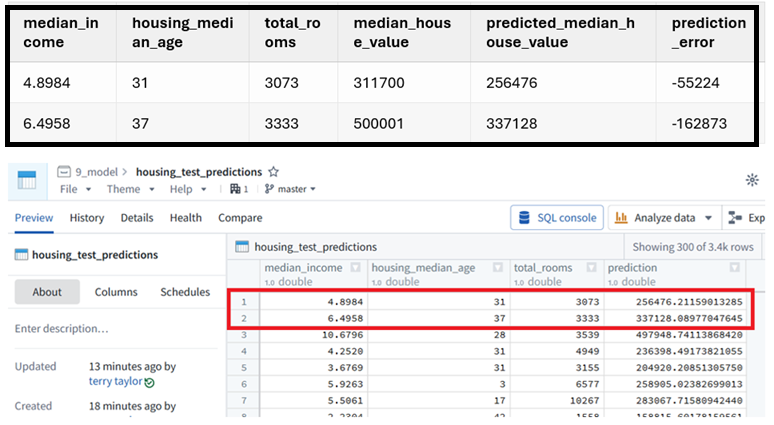
Task: Open the File menu dropdown
Action: (75, 189)
